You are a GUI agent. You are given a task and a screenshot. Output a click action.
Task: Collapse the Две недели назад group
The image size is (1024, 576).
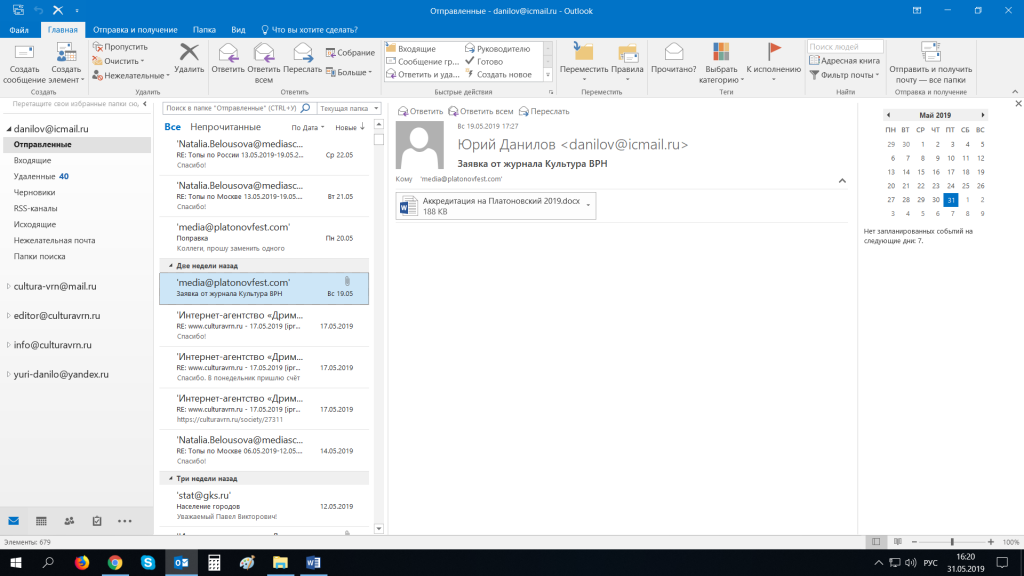click(x=171, y=266)
